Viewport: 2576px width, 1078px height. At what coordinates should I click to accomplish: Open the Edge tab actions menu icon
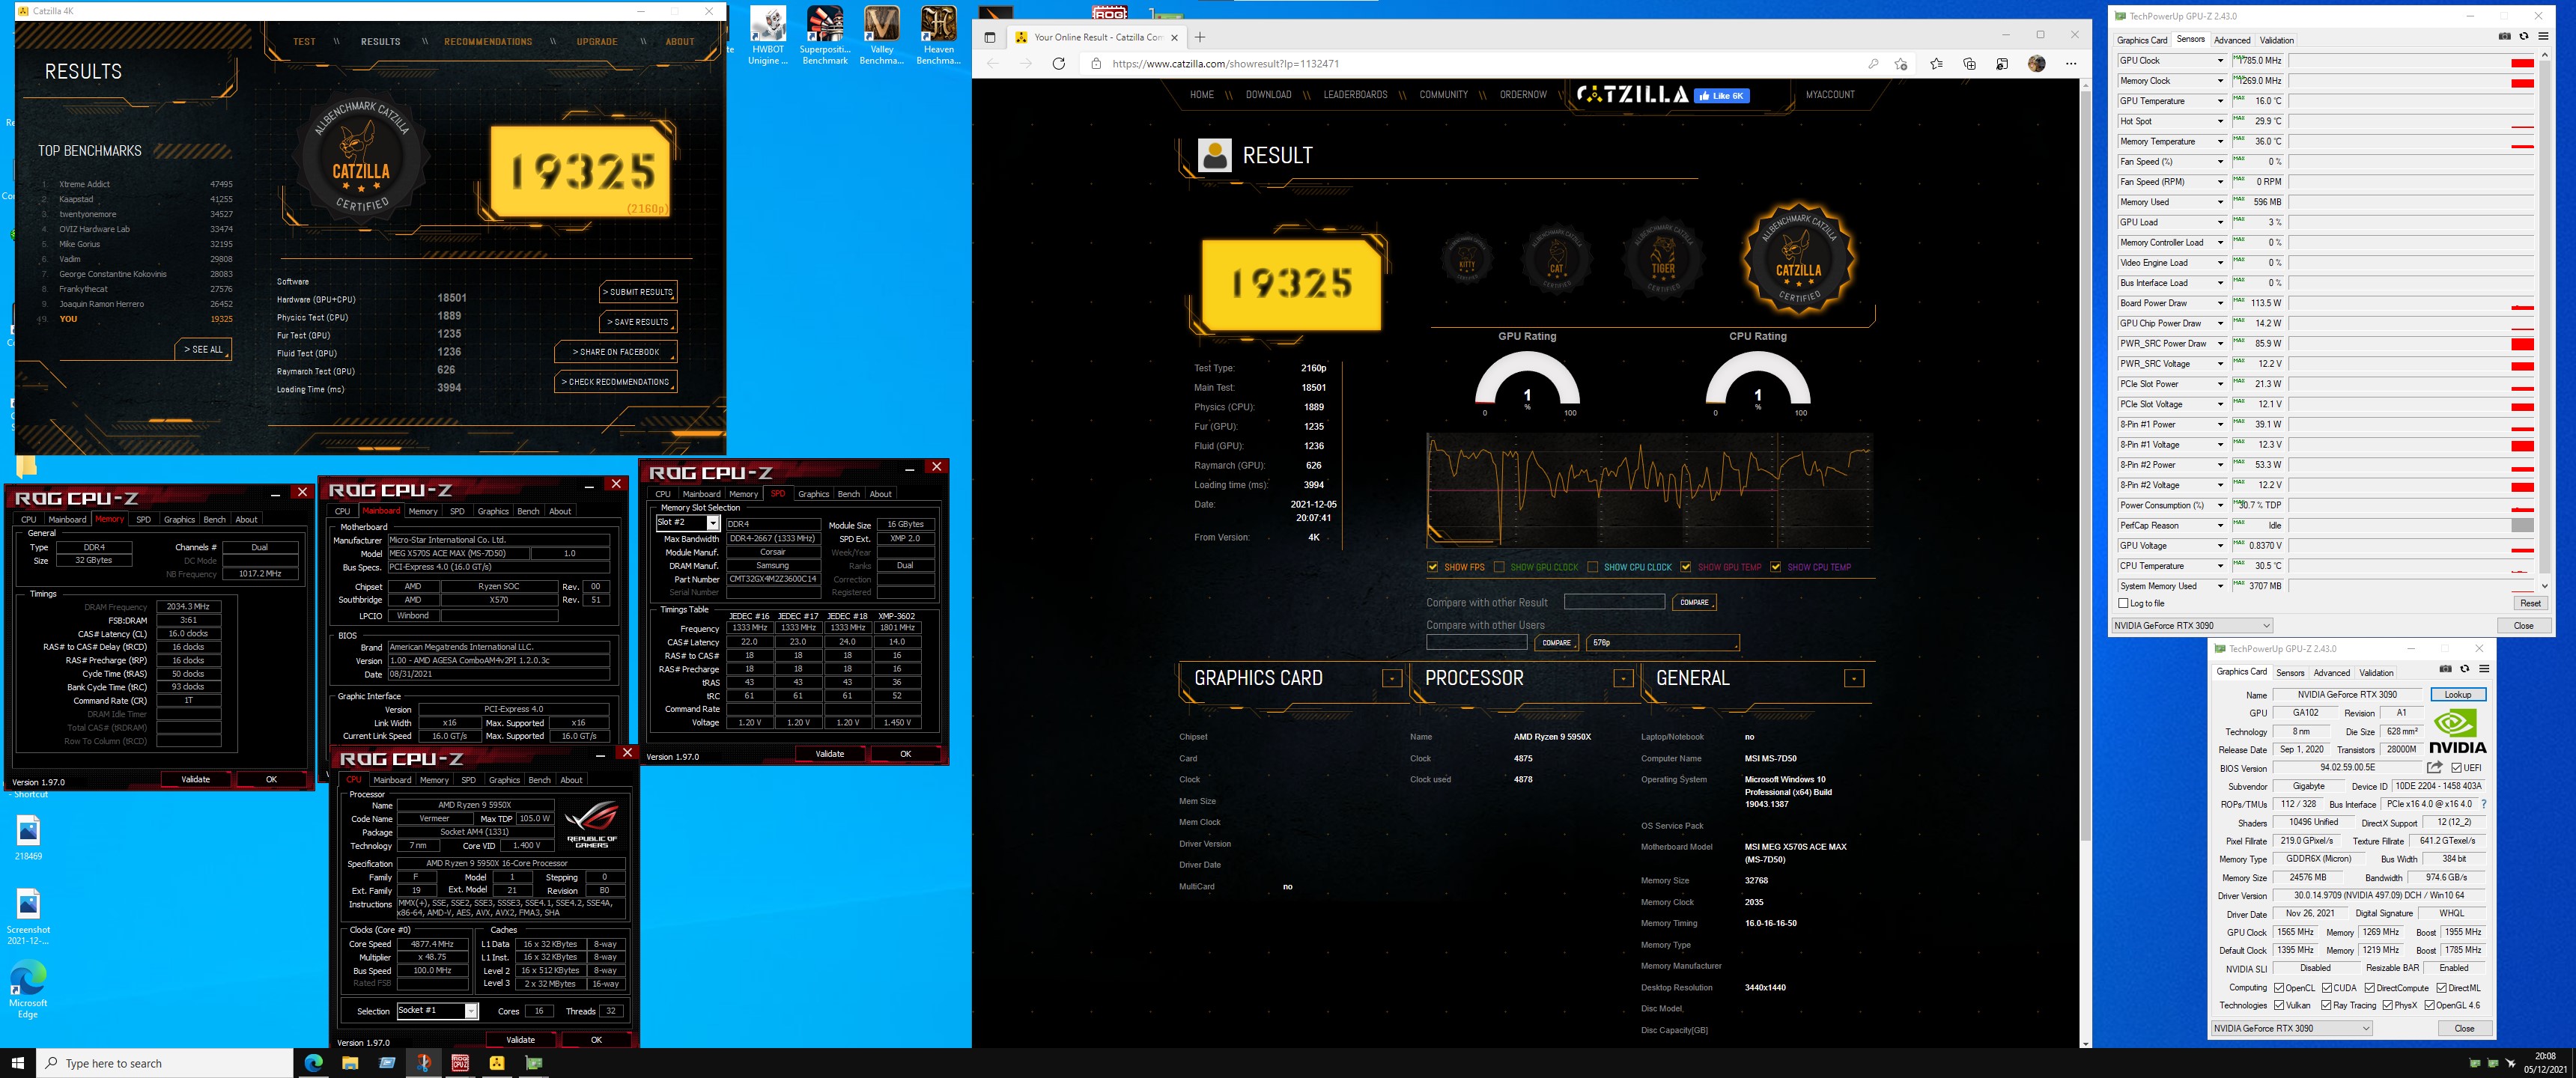pyautogui.click(x=990, y=38)
